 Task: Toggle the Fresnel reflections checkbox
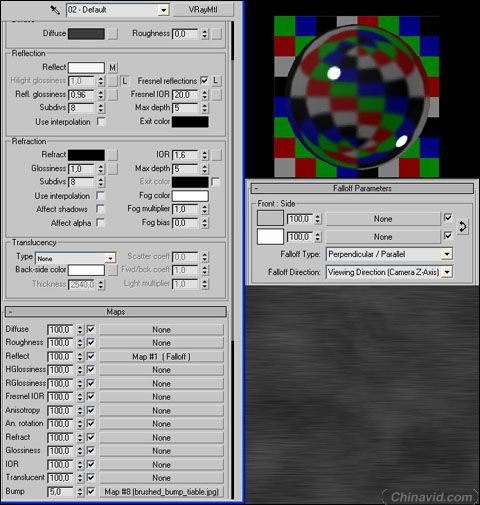coord(204,81)
